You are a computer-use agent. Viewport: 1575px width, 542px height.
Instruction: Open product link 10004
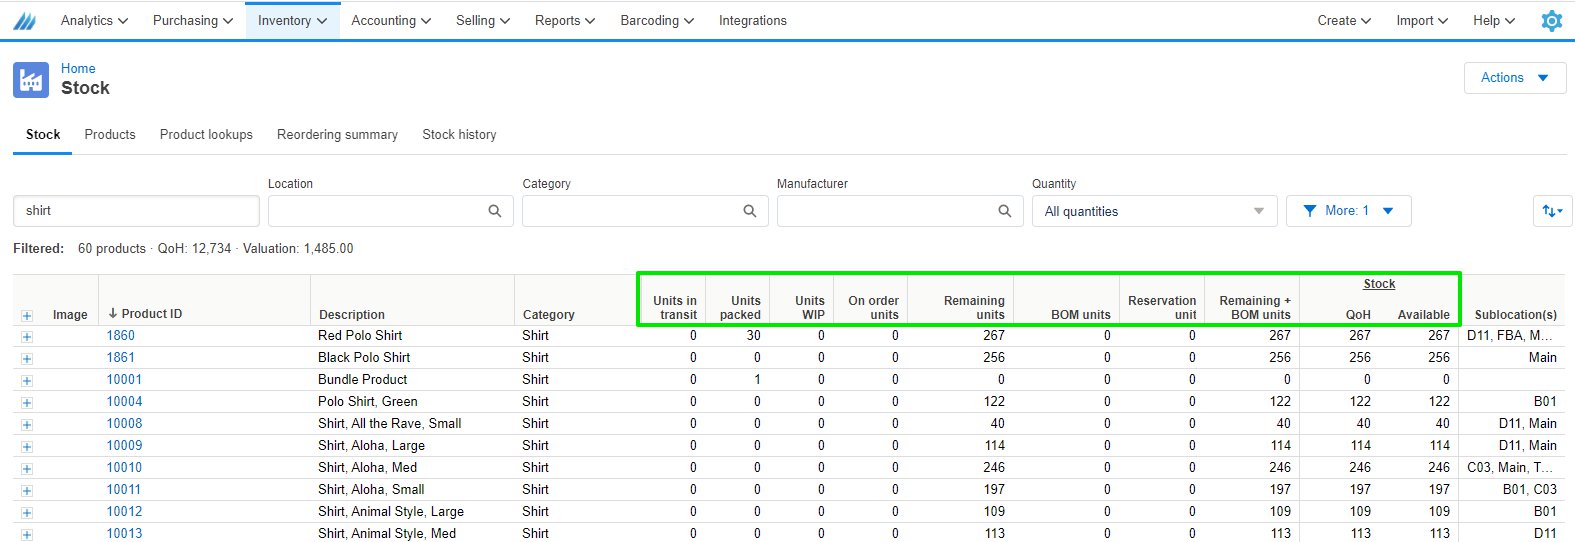(x=125, y=401)
